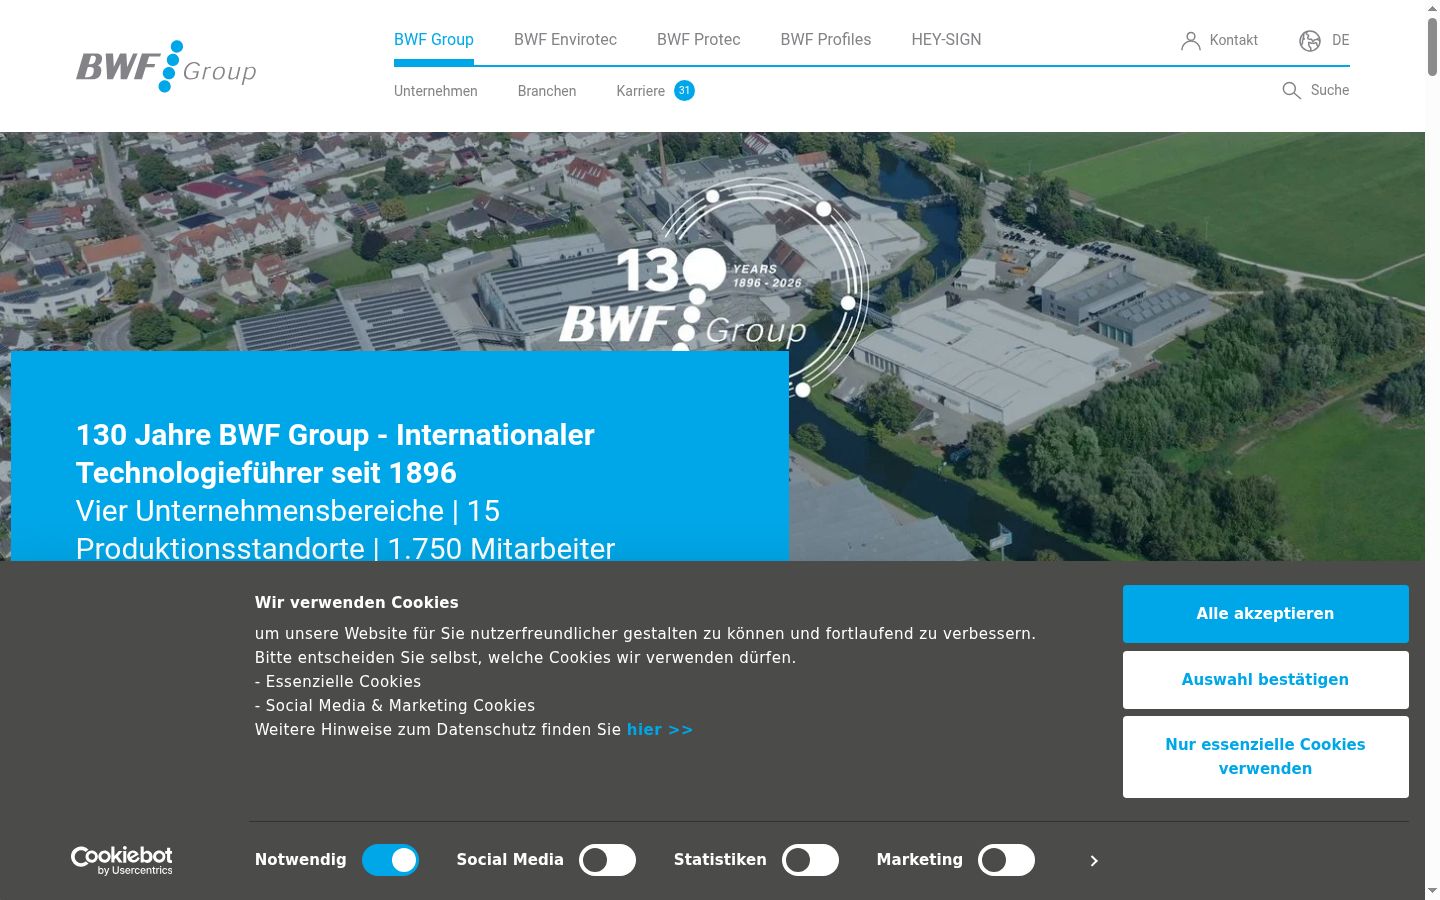Screen dimensions: 1440x900
Task: Click the 'Wir verwenden Cookies' heading
Action: tap(357, 602)
